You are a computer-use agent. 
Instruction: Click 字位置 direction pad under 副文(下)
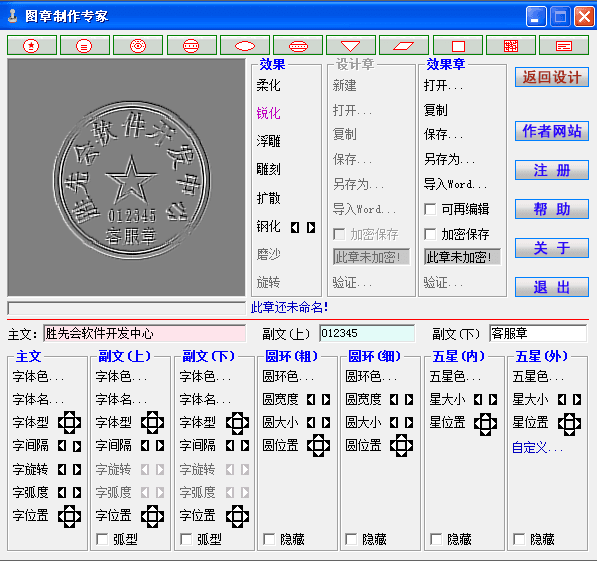237,516
